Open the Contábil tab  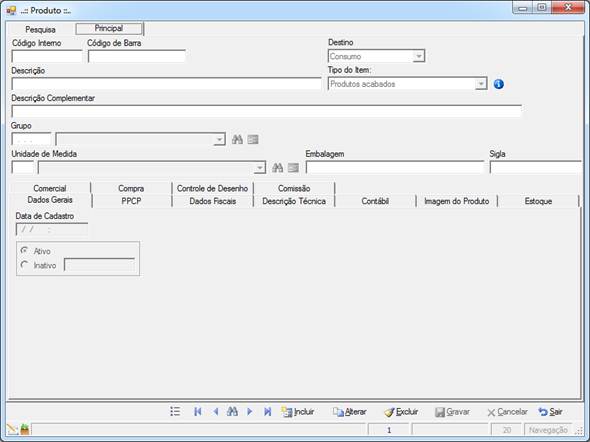pyautogui.click(x=375, y=201)
